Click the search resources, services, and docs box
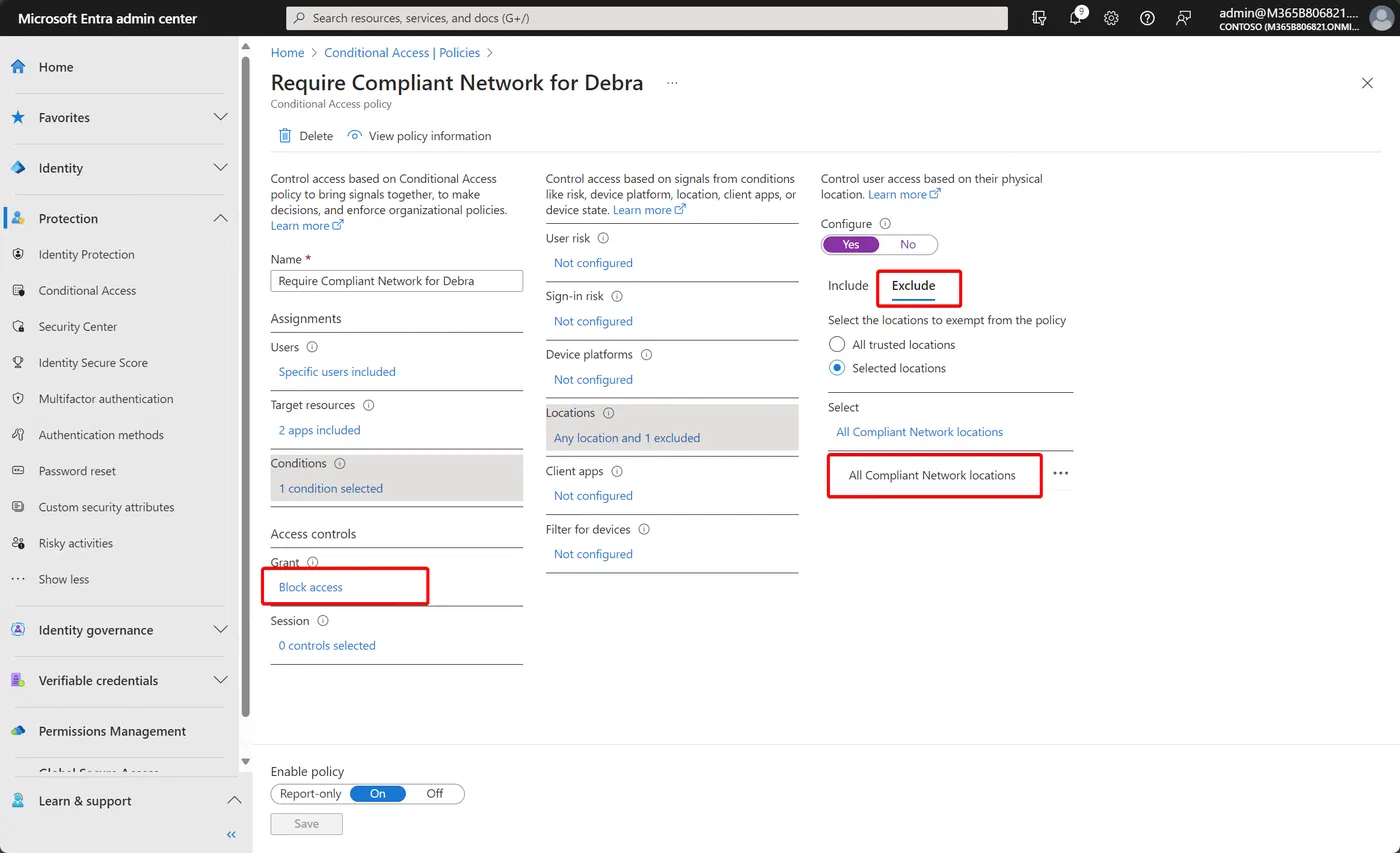Image resolution: width=1400 pixels, height=853 pixels. 647,18
